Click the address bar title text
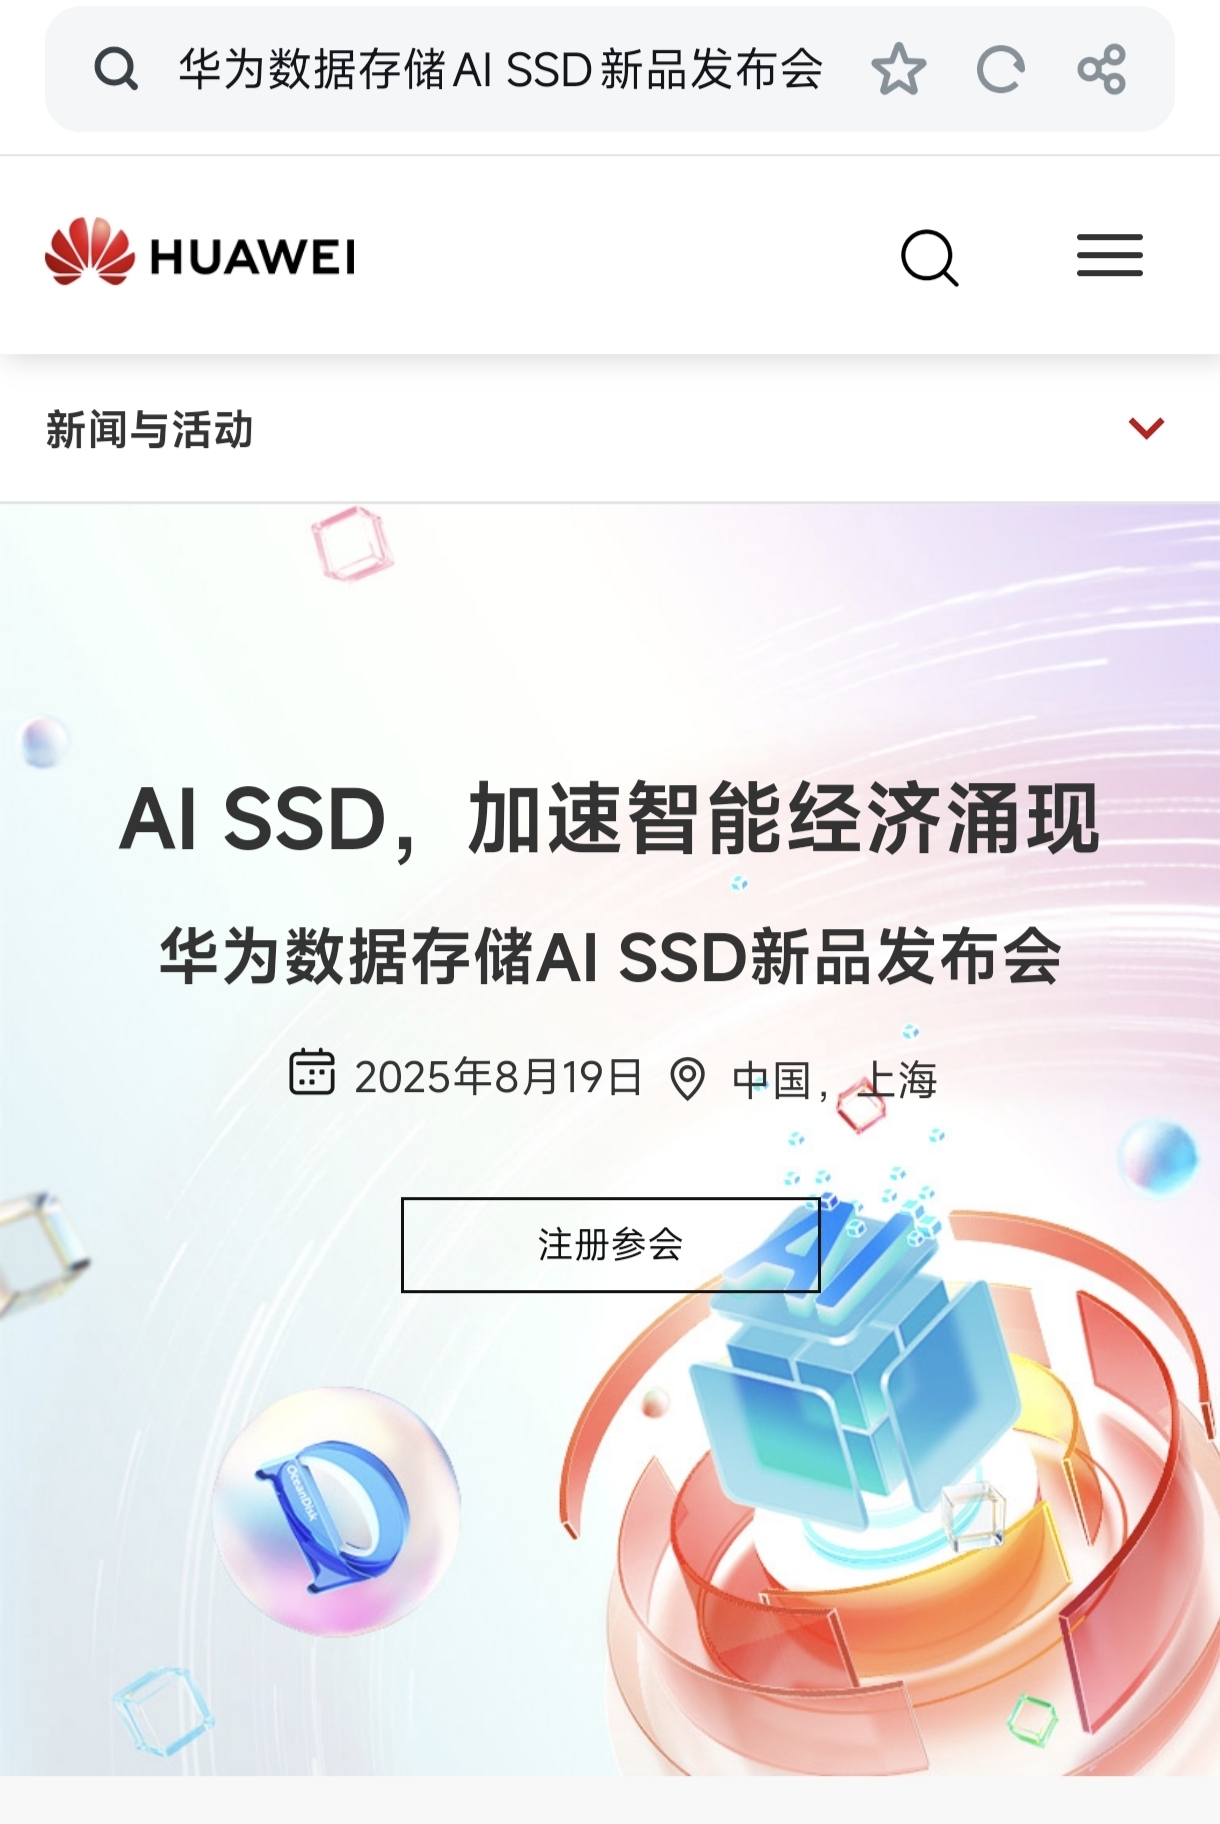Viewport: 1220px width, 1824px height. click(x=501, y=69)
